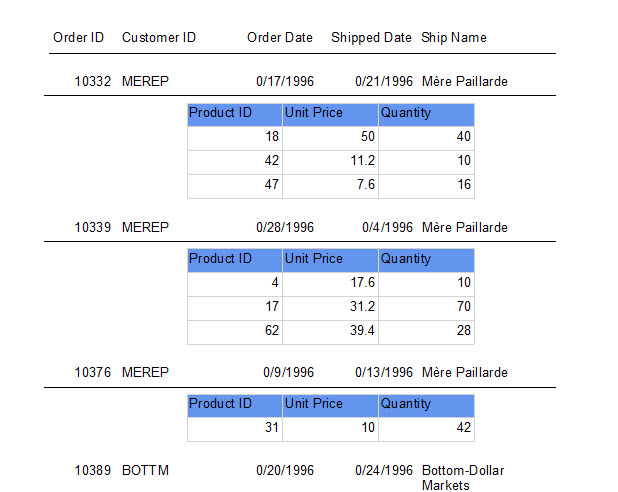
Task: Select order number 10339
Action: pos(93,227)
